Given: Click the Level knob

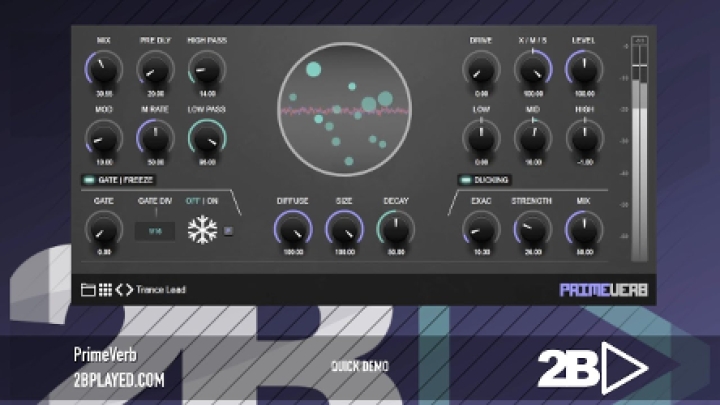Looking at the screenshot, I should (584, 69).
